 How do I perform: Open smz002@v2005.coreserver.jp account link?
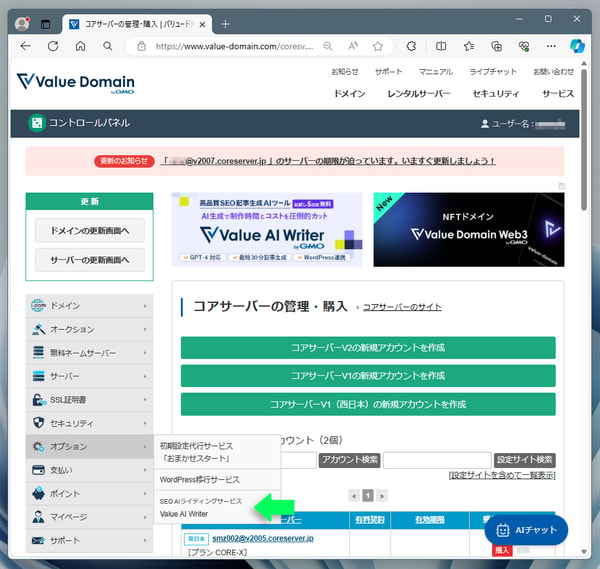click(x=263, y=538)
